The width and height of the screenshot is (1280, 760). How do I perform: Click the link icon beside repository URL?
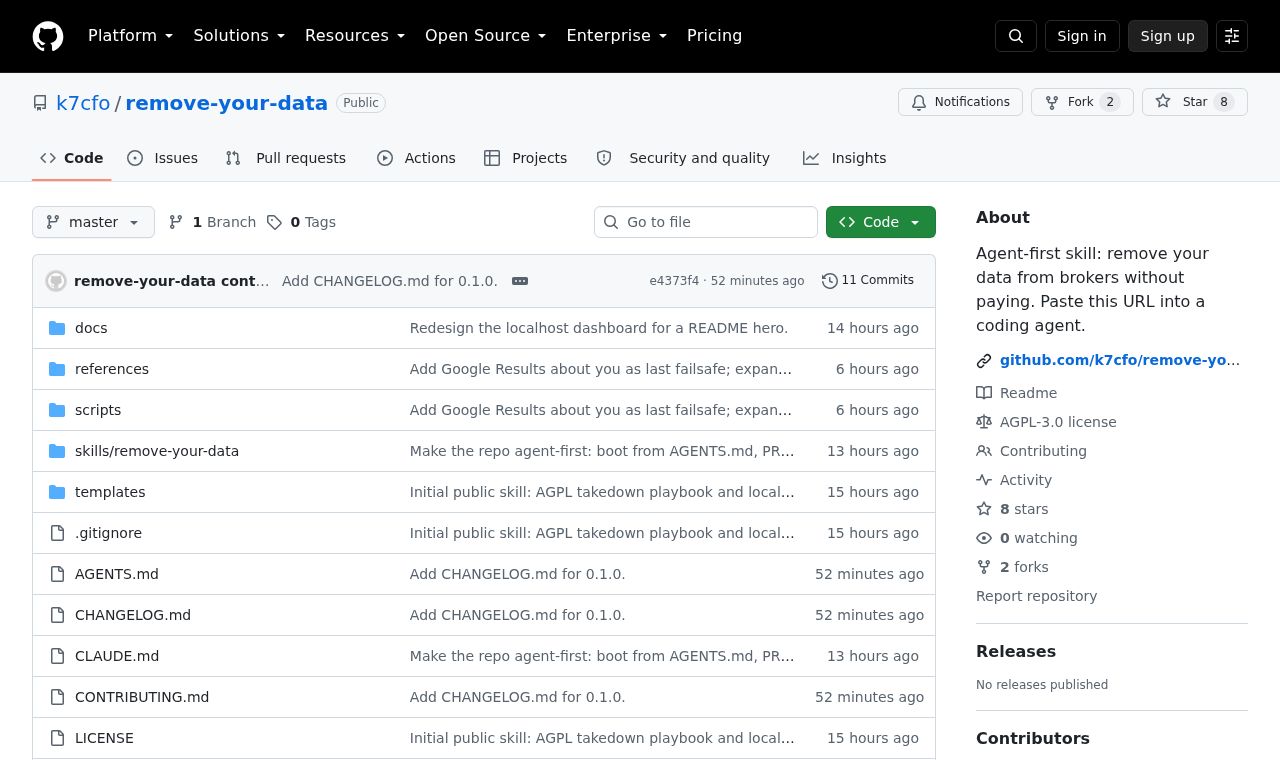pyautogui.click(x=984, y=361)
